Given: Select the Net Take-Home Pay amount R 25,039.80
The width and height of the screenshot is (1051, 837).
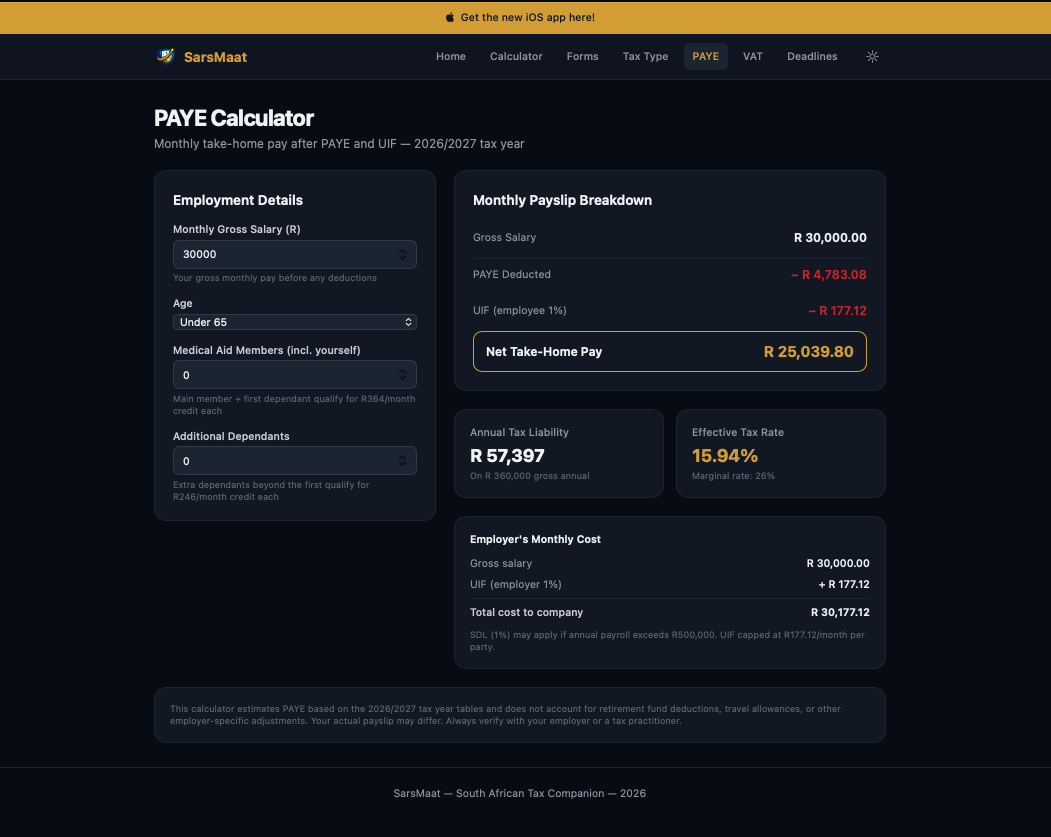Looking at the screenshot, I should (x=808, y=352).
